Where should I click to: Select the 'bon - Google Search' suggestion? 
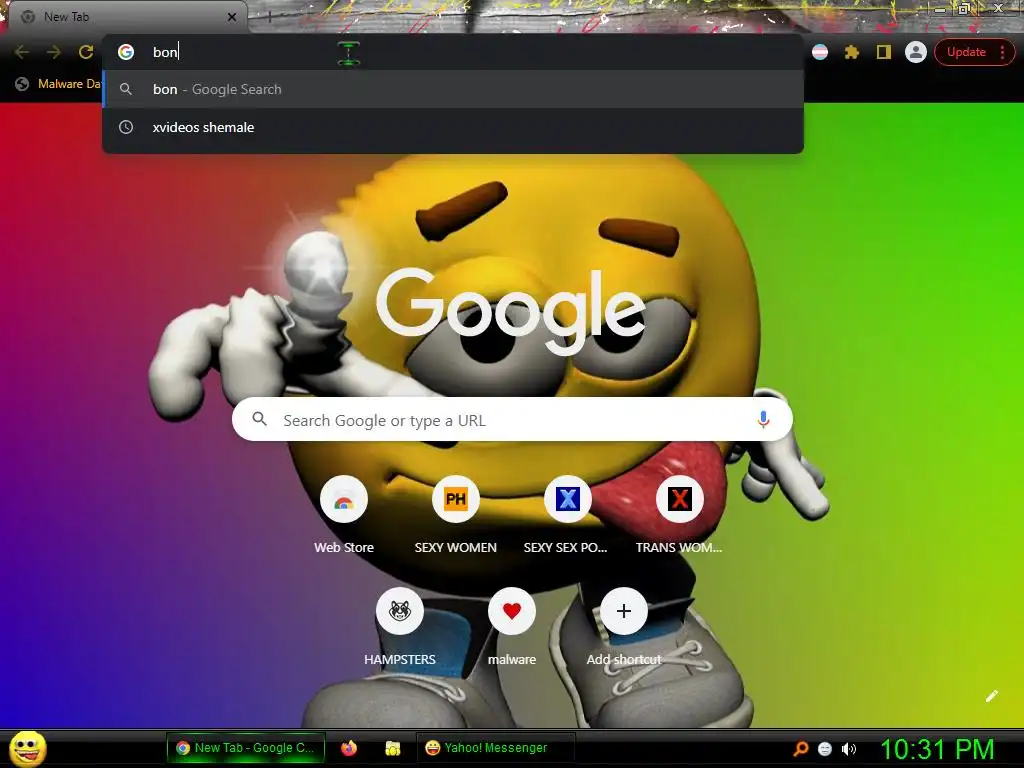point(453,89)
